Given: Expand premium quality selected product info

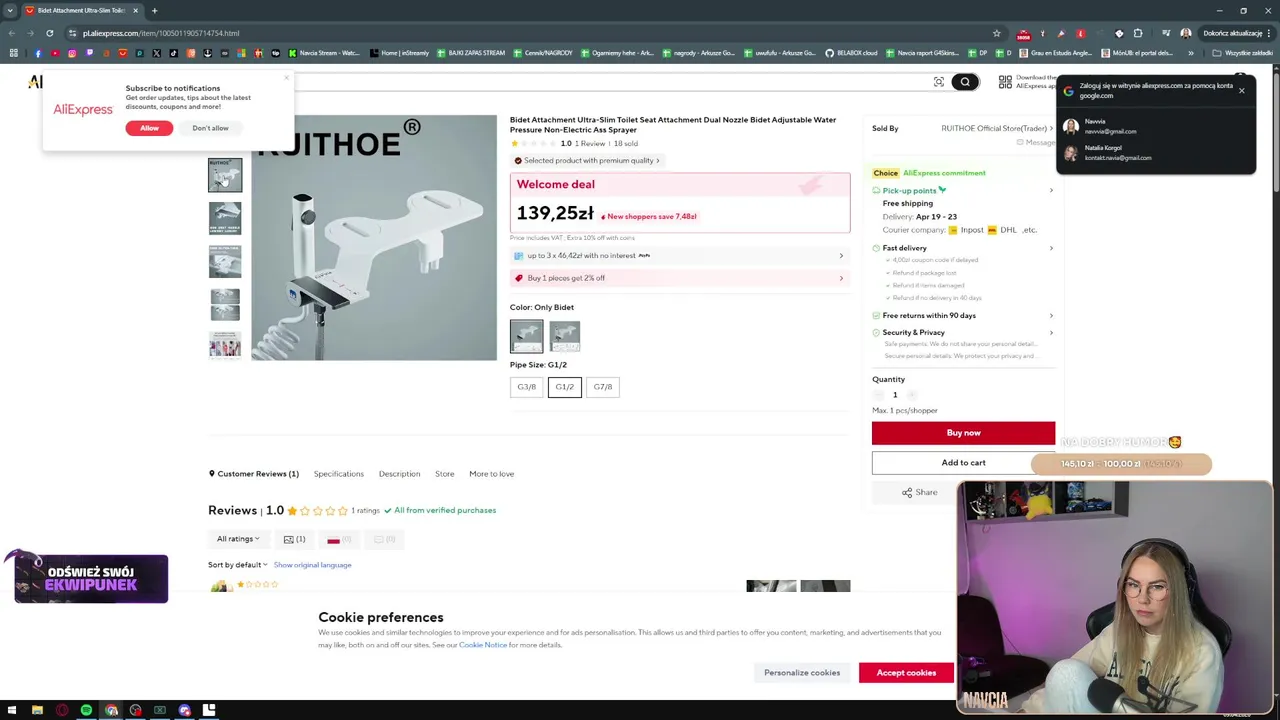Looking at the screenshot, I should tap(587, 160).
